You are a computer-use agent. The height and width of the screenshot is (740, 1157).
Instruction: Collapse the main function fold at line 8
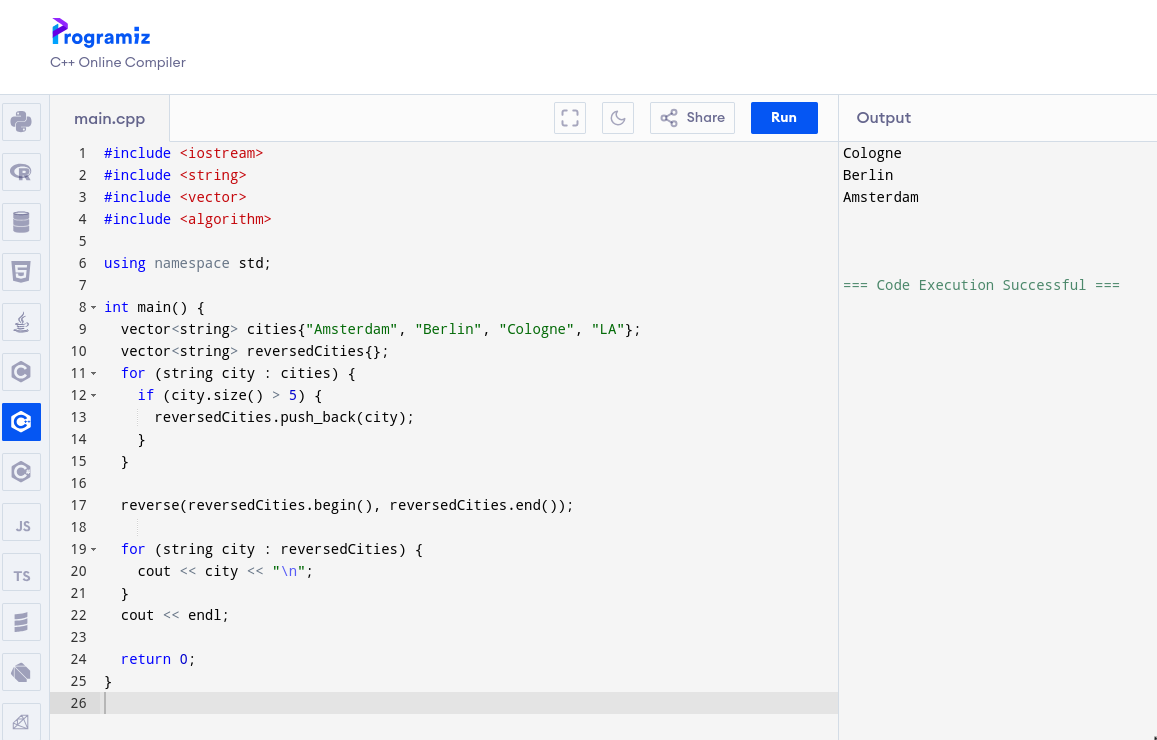point(94,308)
